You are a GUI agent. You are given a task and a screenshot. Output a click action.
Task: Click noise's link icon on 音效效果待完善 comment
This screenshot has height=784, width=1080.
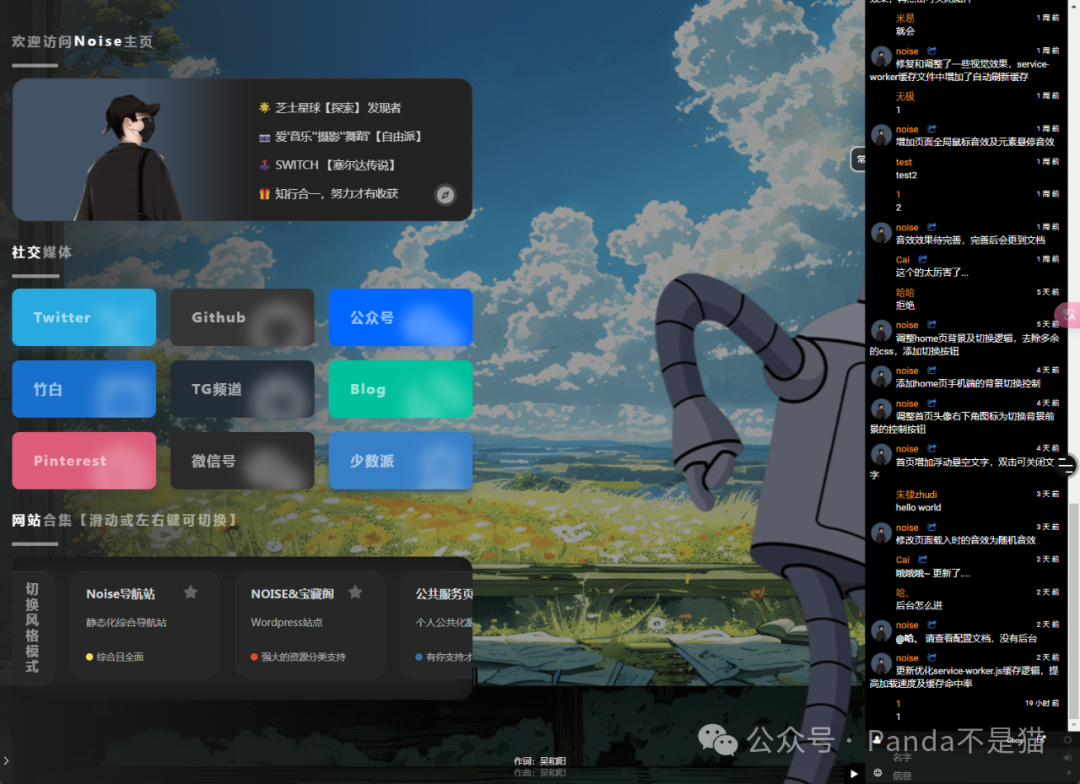932,227
